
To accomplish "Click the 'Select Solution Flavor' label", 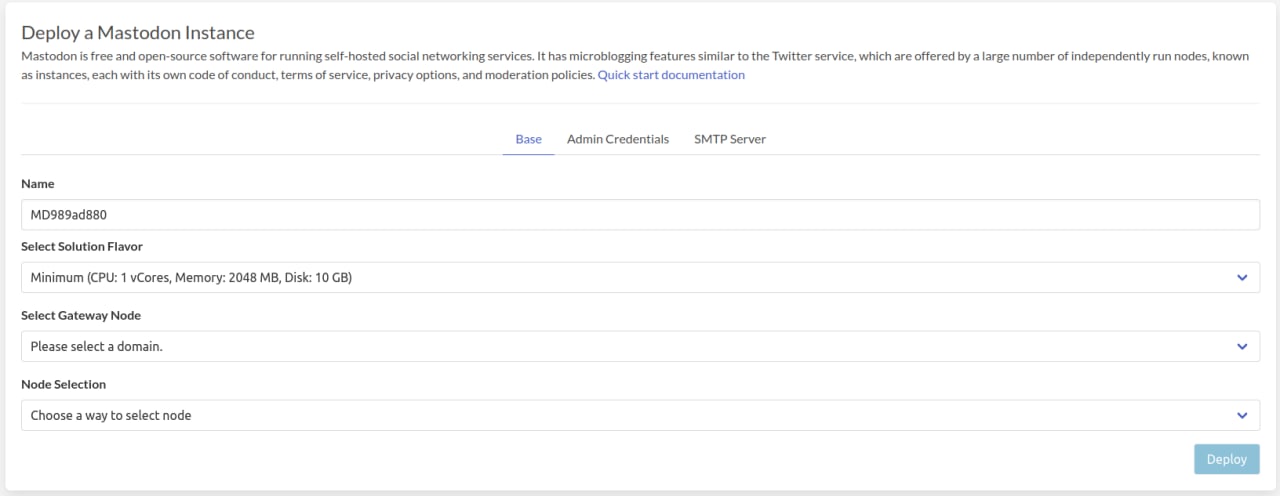I will (x=88, y=246).
